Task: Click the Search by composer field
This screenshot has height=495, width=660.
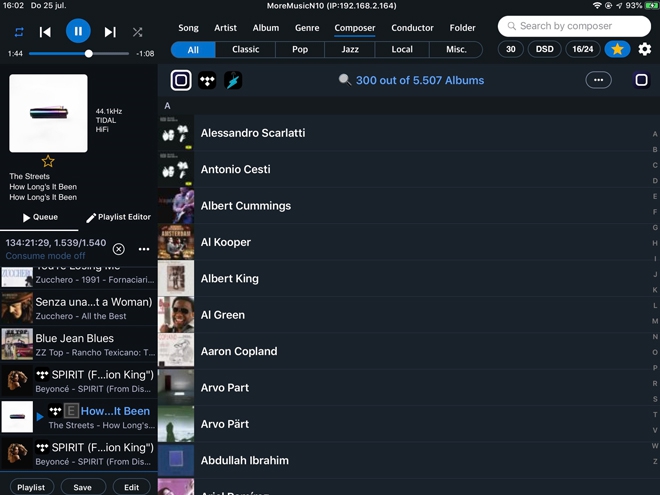Action: click(574, 26)
